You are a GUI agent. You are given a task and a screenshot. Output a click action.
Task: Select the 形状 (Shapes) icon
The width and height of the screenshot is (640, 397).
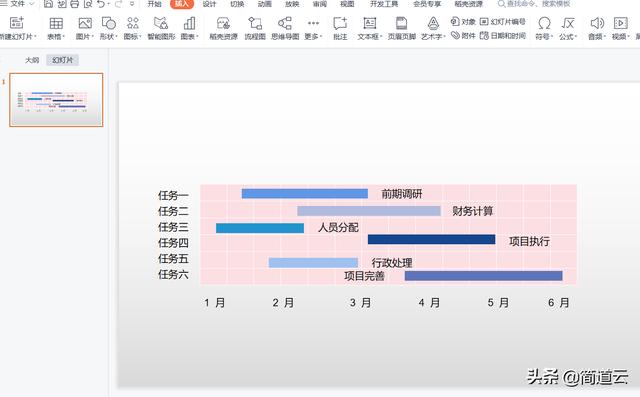click(x=109, y=23)
